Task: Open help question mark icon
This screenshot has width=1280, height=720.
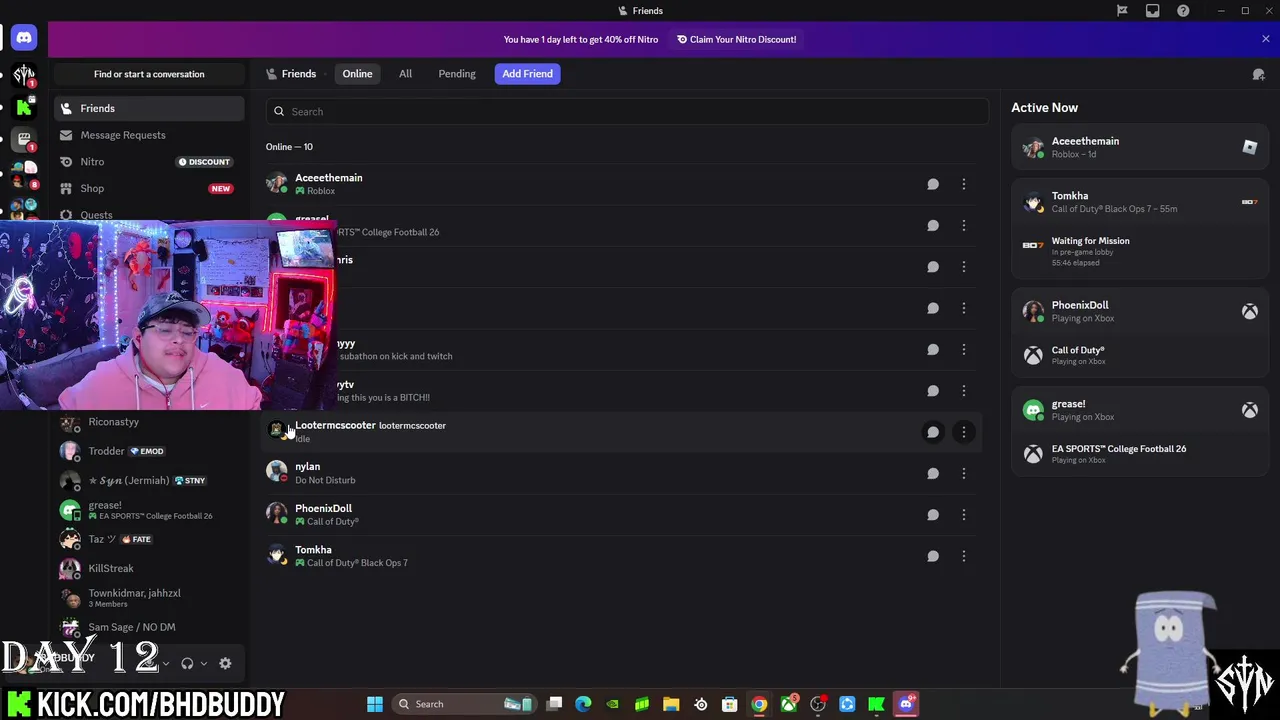Action: [x=1183, y=11]
